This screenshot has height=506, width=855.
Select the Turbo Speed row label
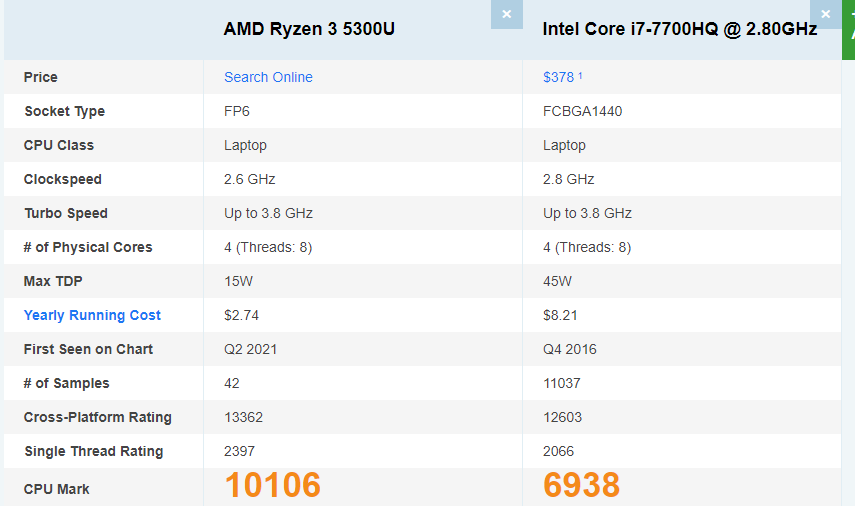(x=66, y=213)
